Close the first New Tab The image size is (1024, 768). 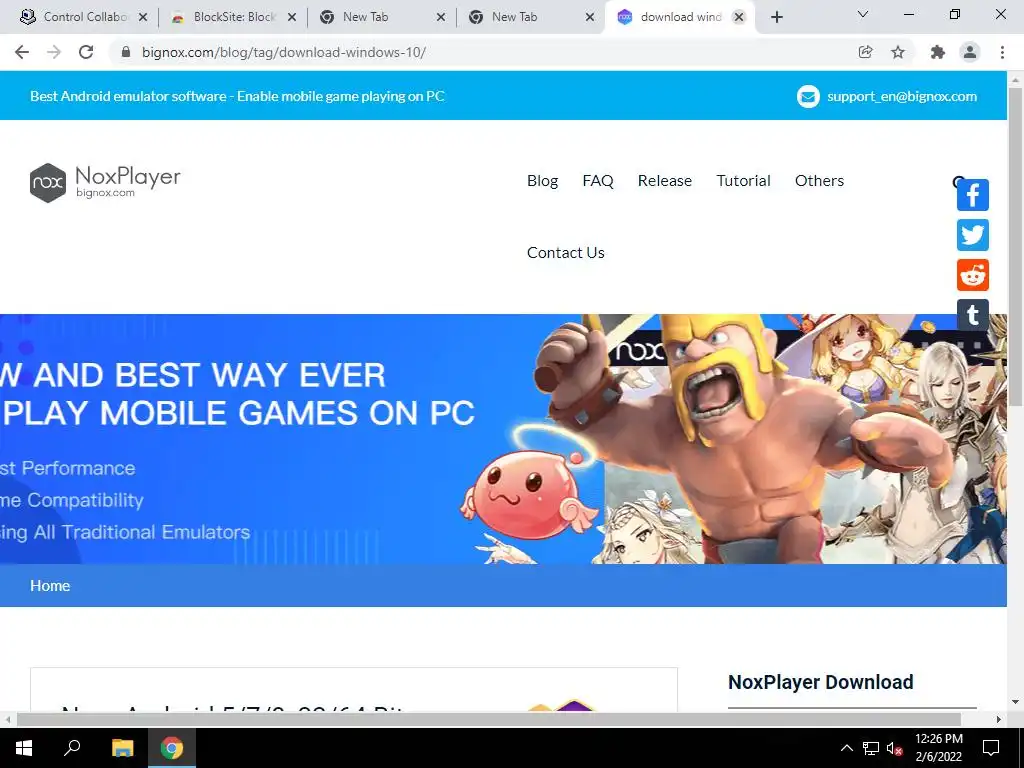click(x=441, y=17)
